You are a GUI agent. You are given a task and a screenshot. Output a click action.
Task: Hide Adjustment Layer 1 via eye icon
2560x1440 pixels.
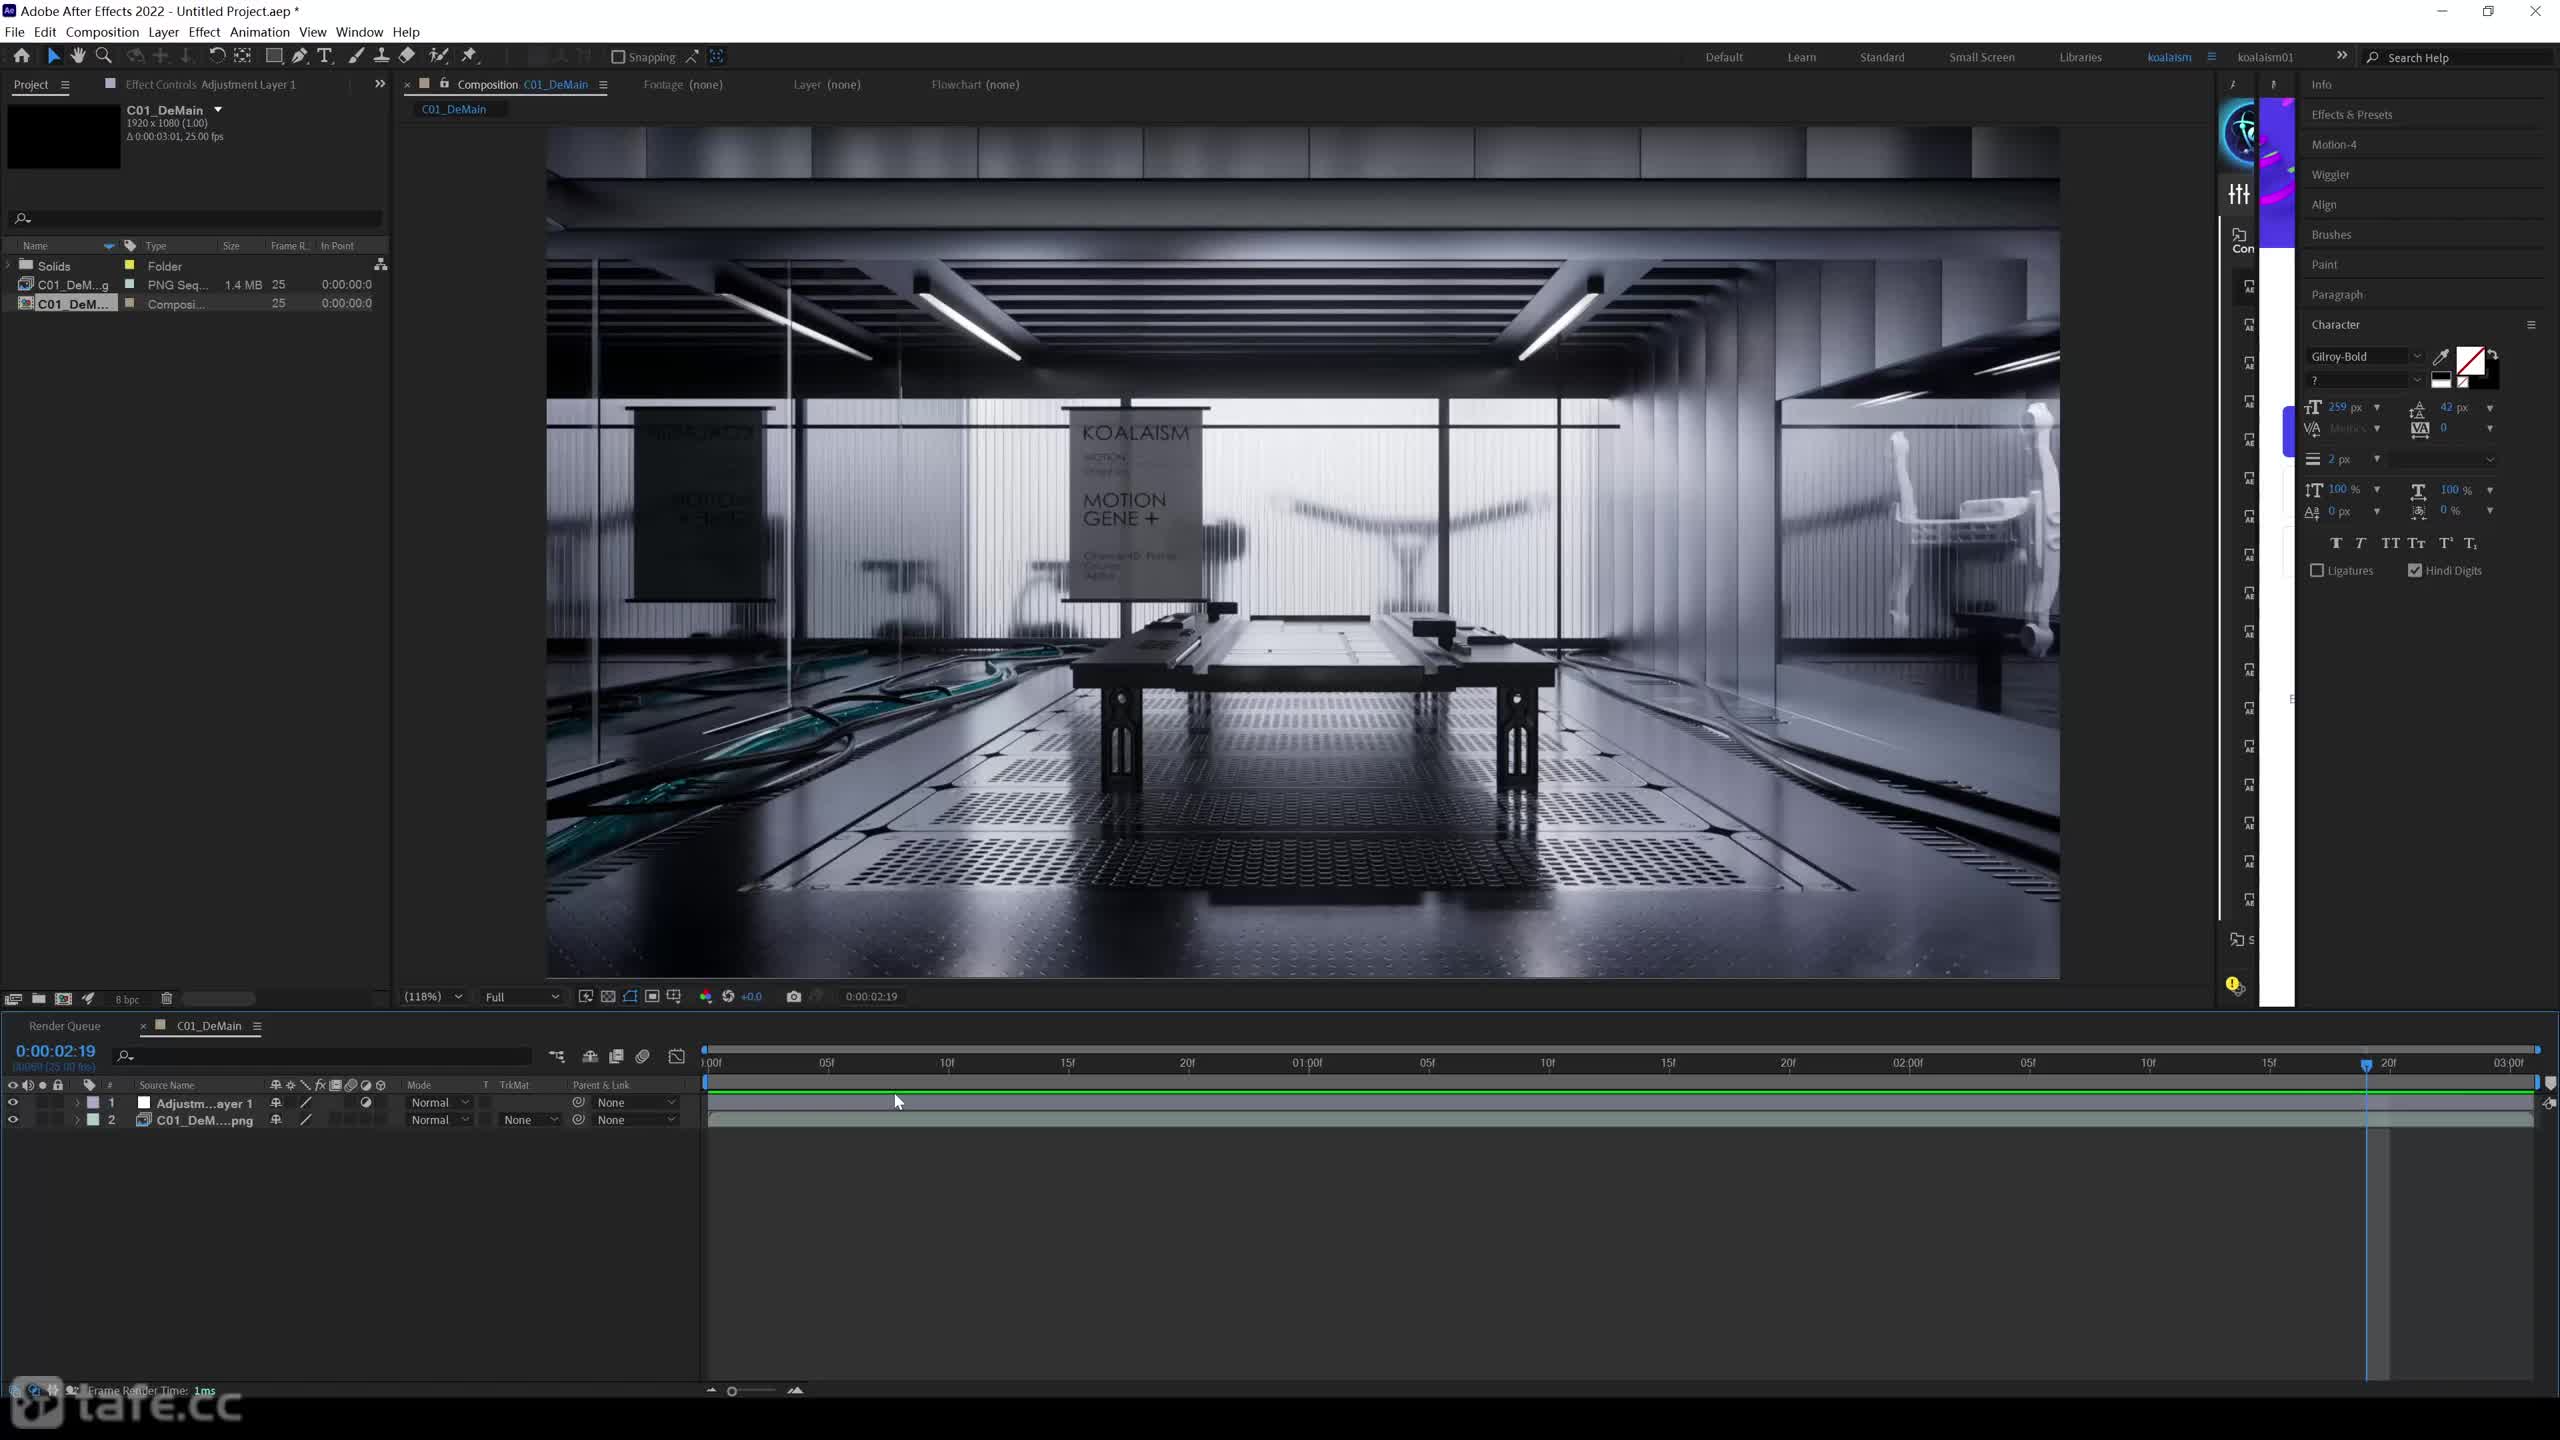pos(13,1103)
